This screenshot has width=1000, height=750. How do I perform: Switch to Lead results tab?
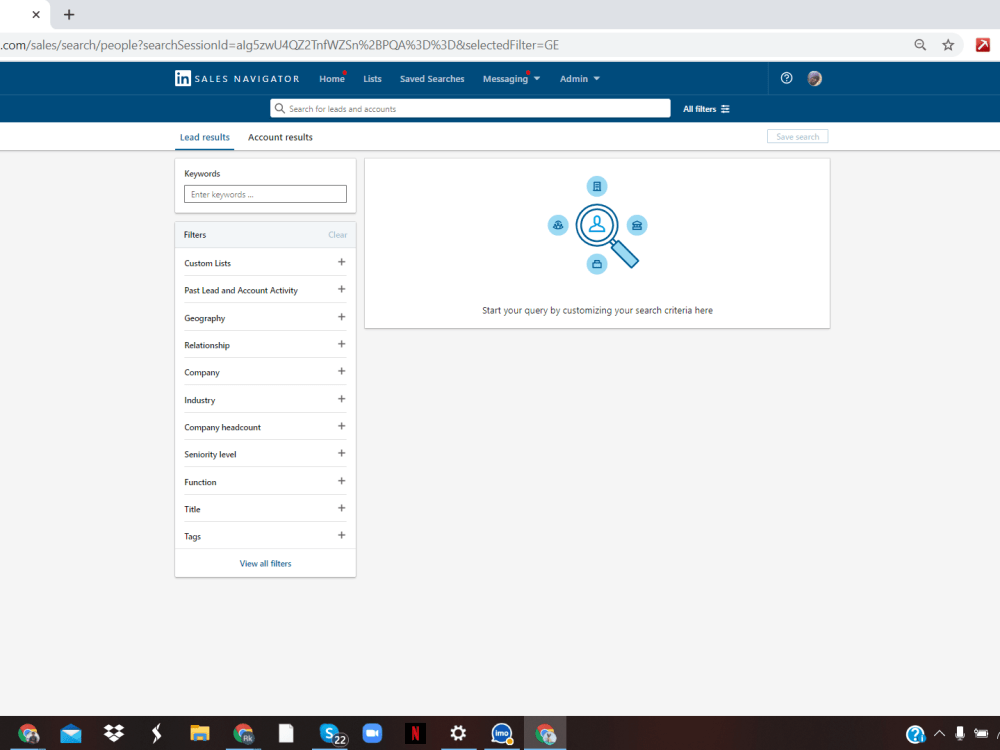click(205, 137)
